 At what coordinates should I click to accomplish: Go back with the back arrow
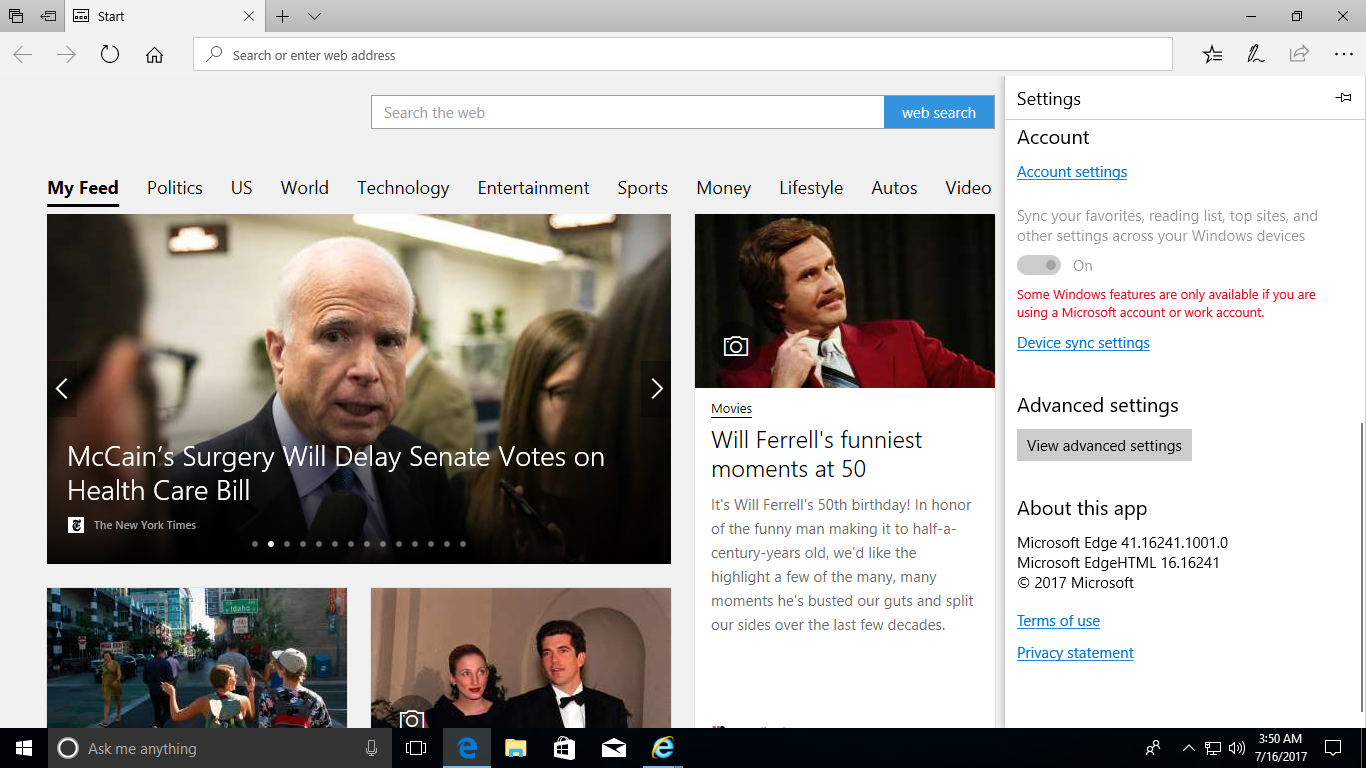[22, 55]
